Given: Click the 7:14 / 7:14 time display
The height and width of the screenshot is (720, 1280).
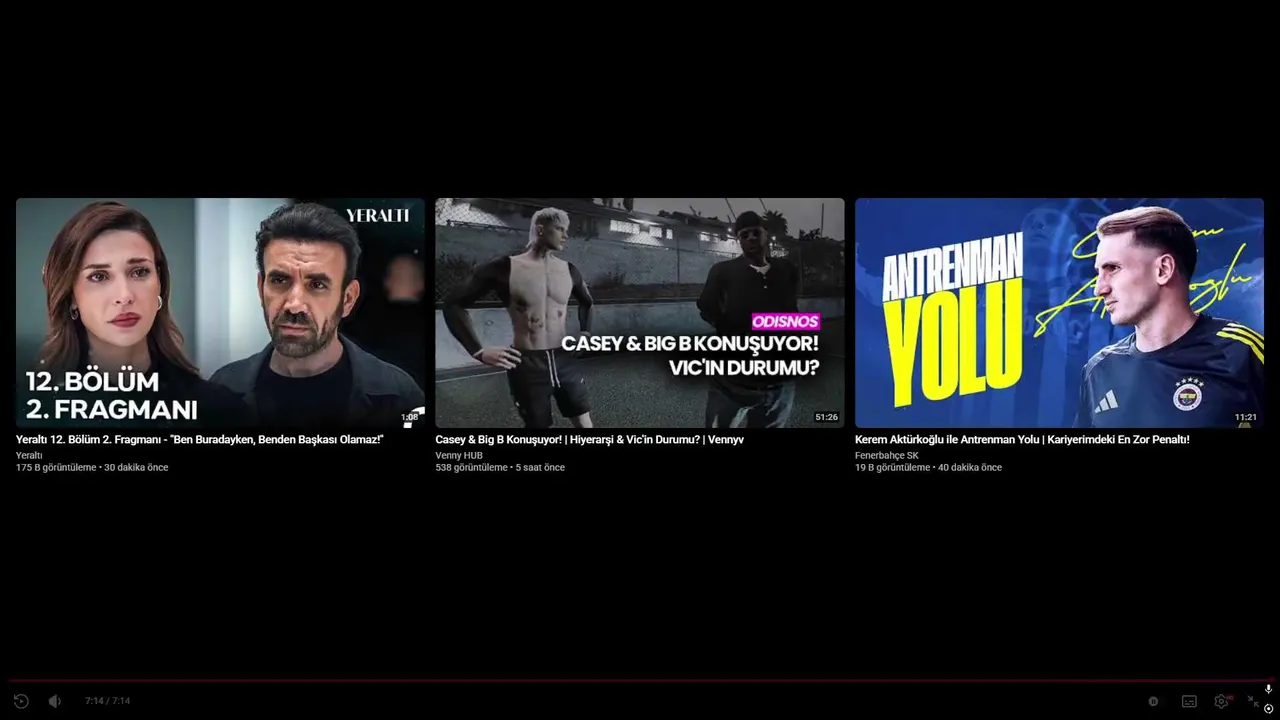Looking at the screenshot, I should click(x=107, y=701).
